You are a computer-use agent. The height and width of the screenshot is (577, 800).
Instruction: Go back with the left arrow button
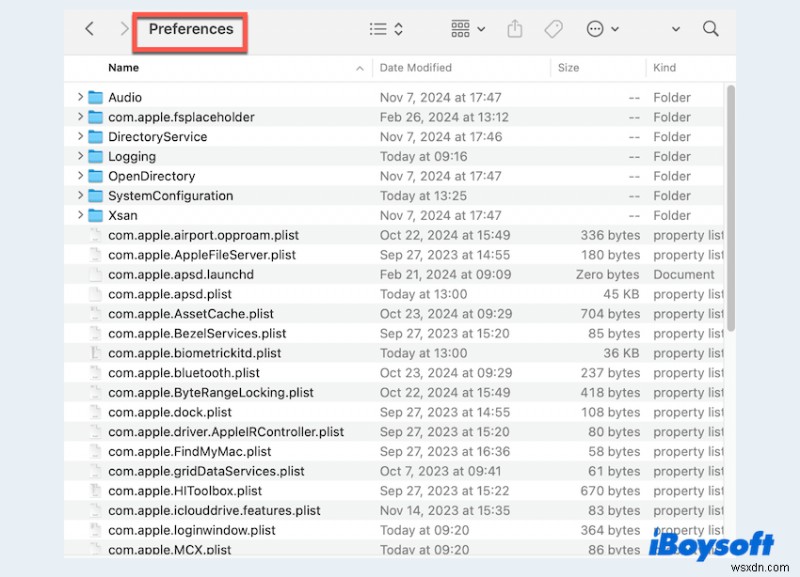(x=89, y=29)
